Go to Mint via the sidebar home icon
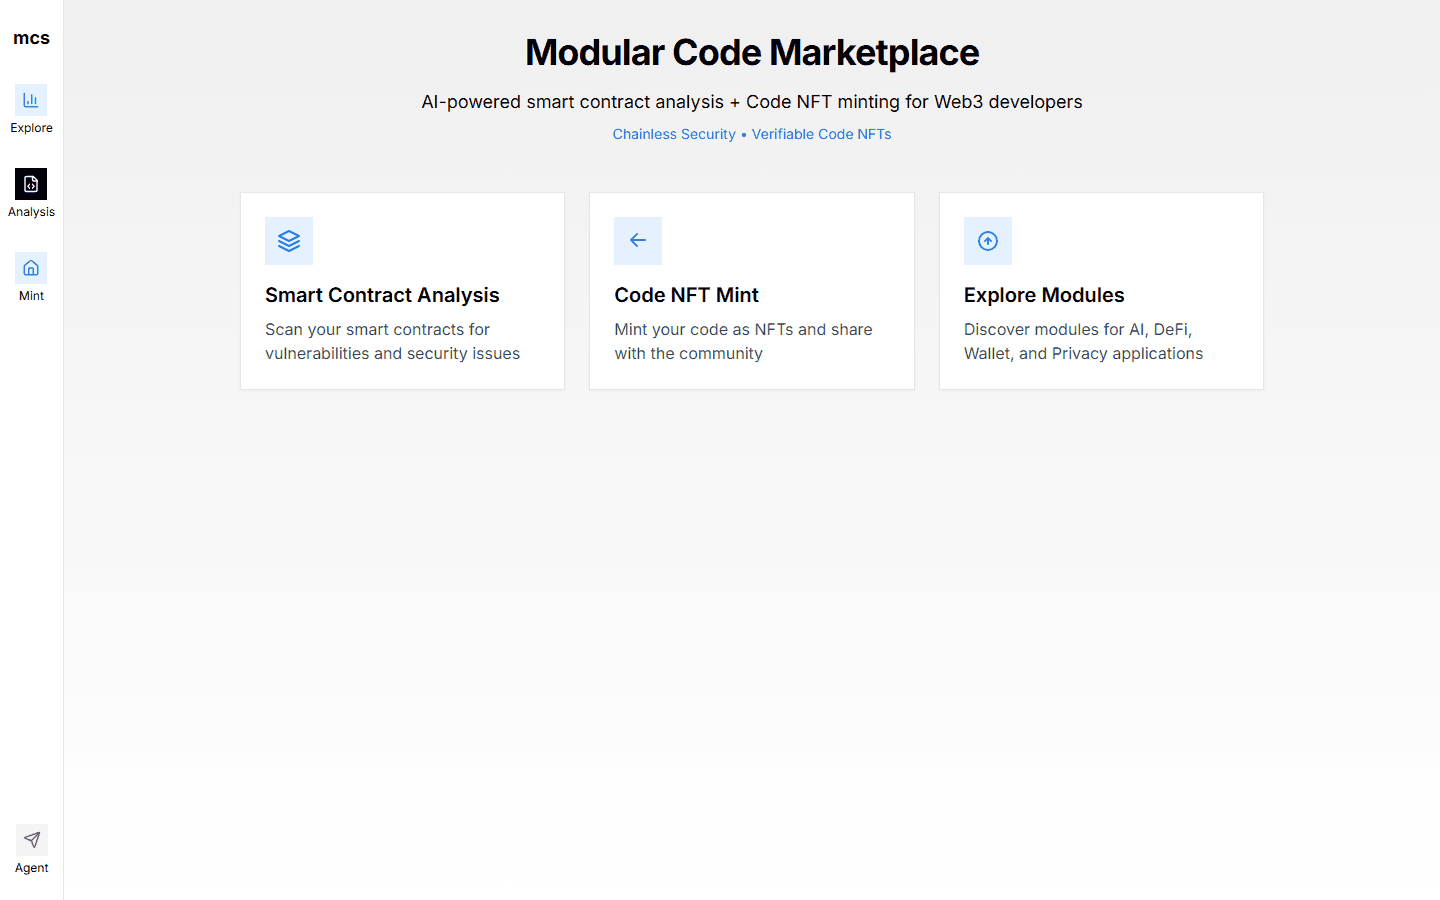 click(x=31, y=268)
